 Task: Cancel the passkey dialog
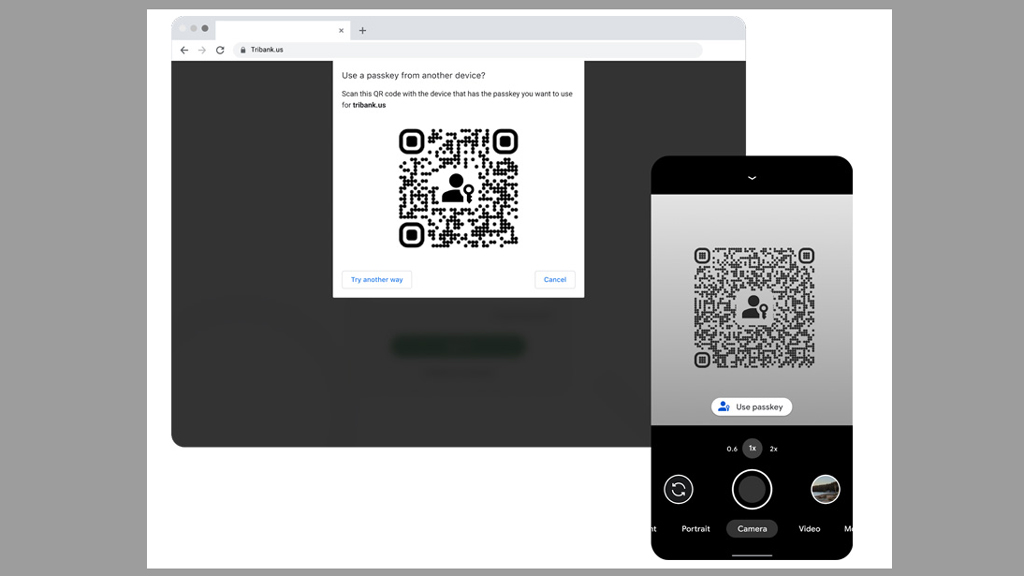tap(555, 280)
